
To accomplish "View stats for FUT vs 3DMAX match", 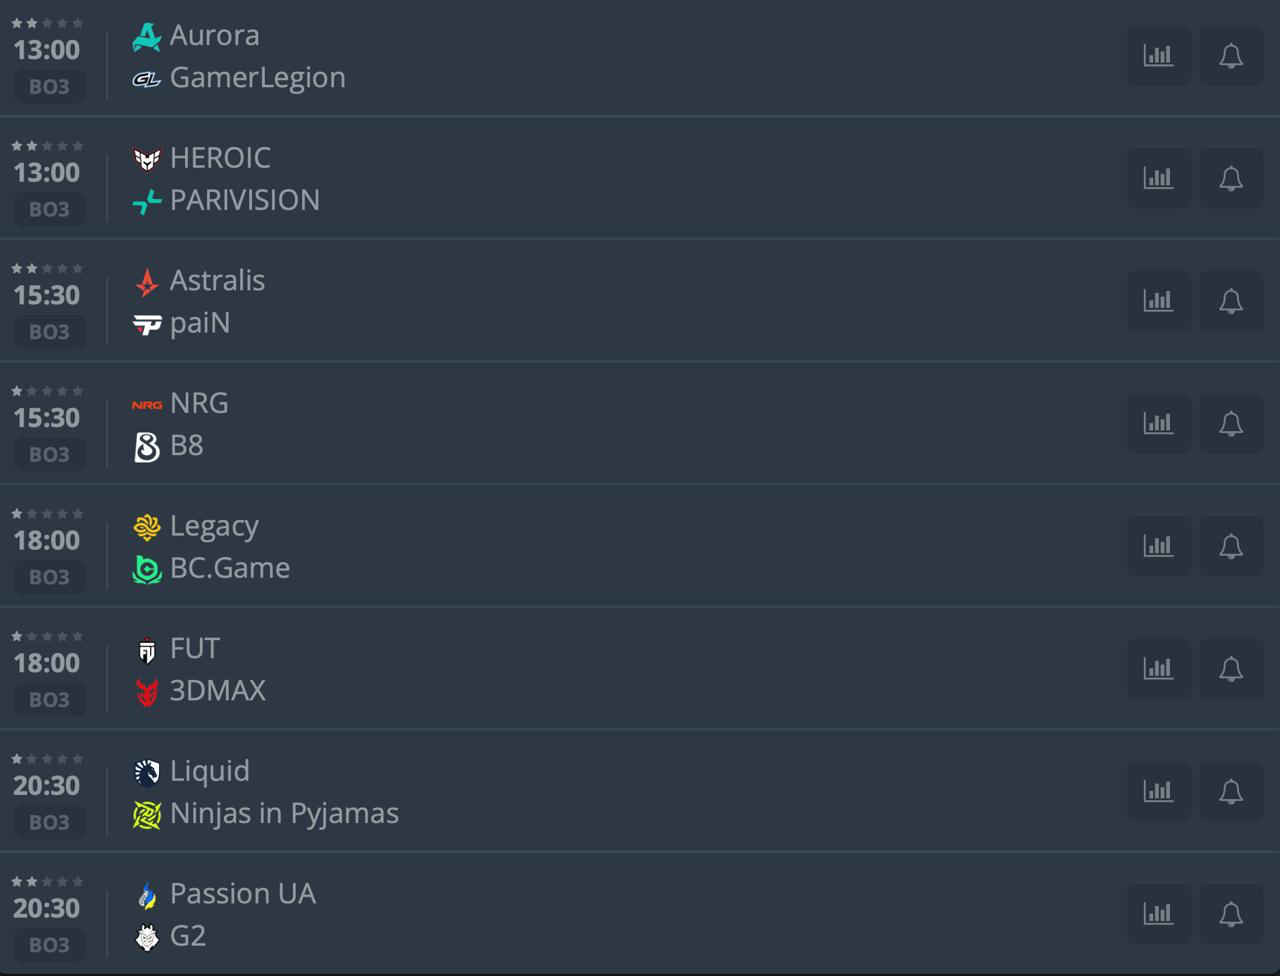I will (1158, 669).
